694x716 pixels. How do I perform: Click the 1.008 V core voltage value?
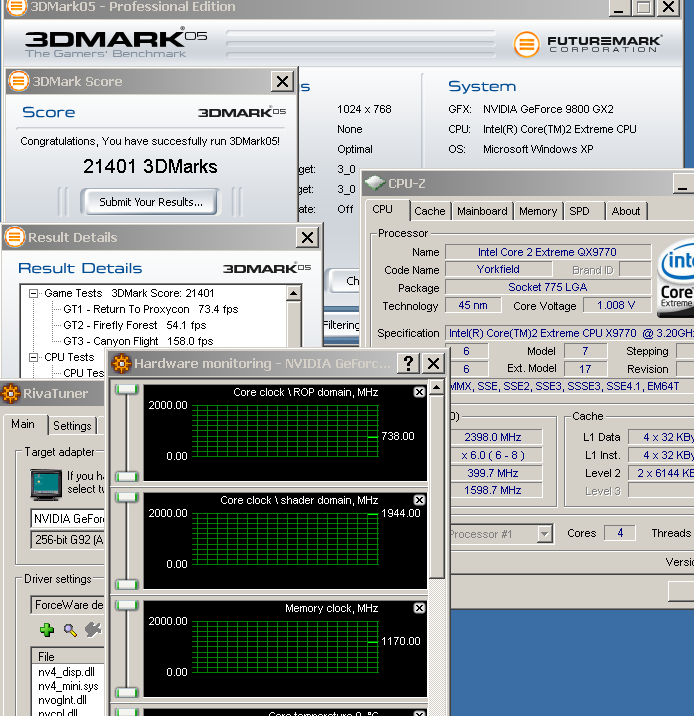616,305
